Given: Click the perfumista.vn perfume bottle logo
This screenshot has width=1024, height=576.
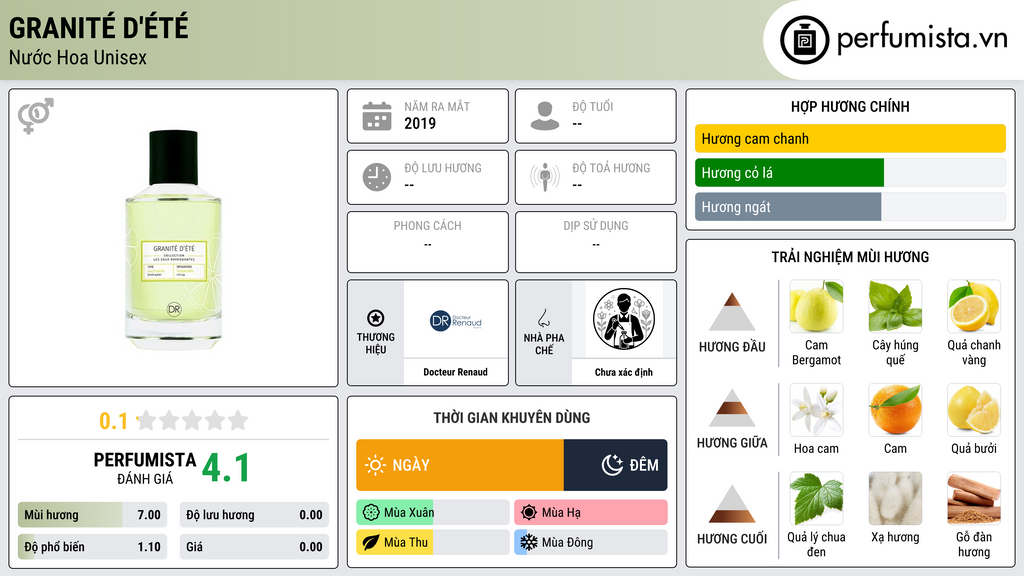Looking at the screenshot, I should click(805, 40).
